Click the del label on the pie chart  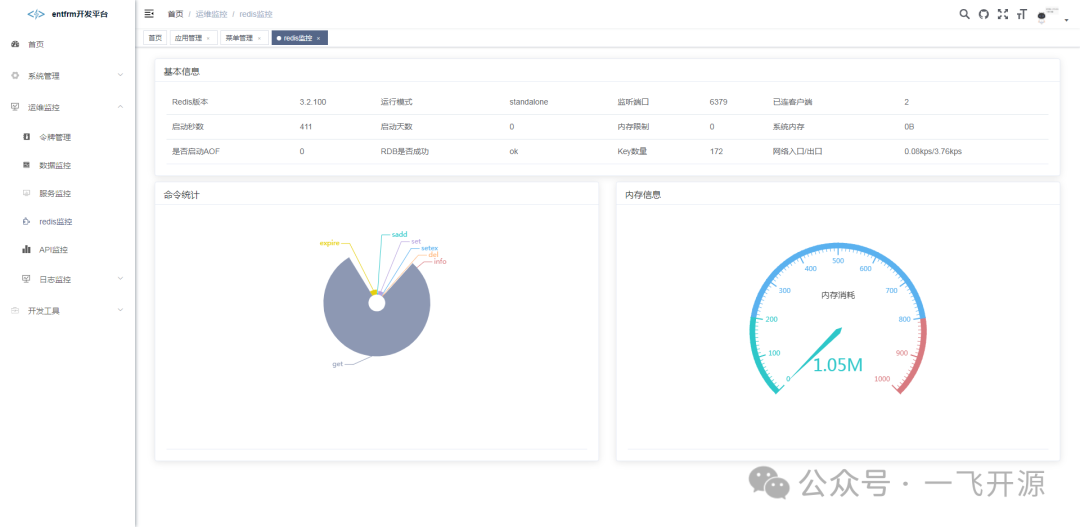click(434, 255)
